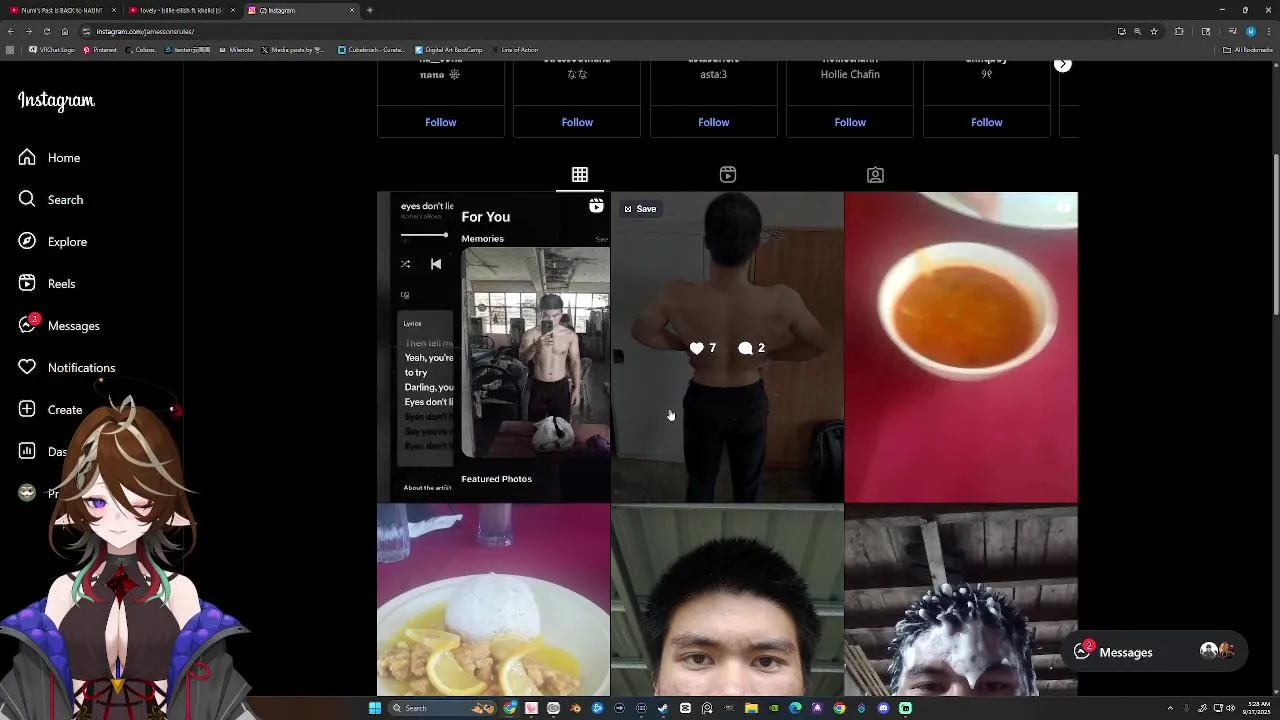Open the soup bowl post
Viewport: 1280px width, 720px height.
pyautogui.click(x=961, y=347)
